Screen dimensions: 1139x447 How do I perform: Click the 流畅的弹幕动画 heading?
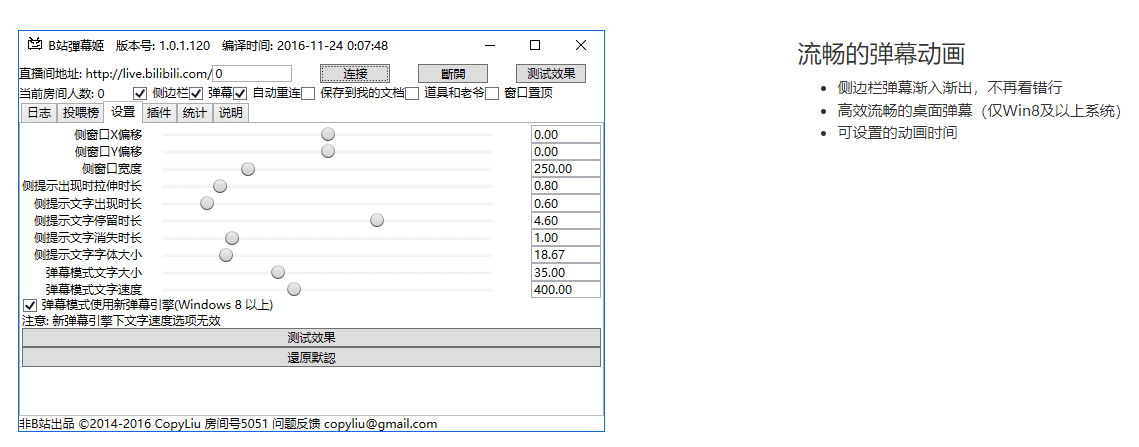tap(881, 55)
